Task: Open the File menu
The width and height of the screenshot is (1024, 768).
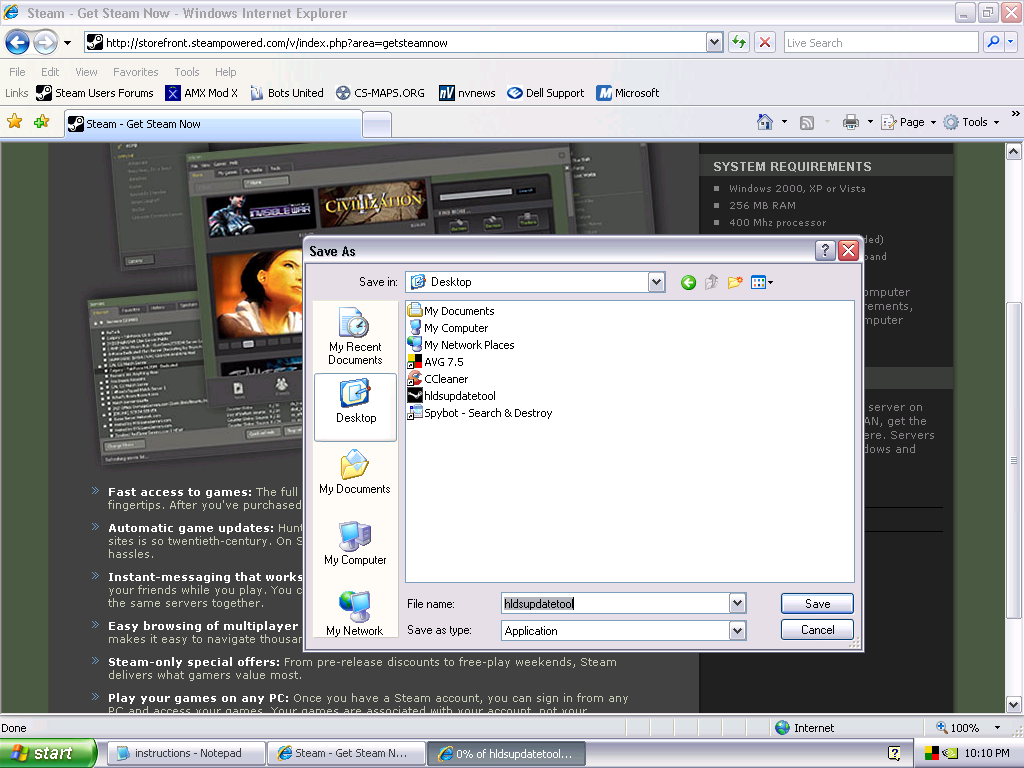Action: [x=18, y=72]
